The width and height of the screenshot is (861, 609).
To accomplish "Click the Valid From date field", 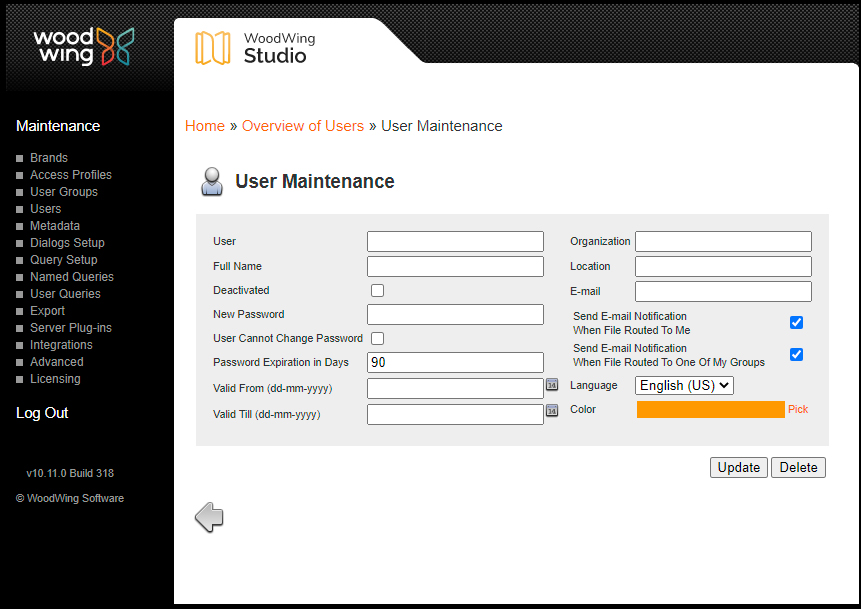I will 455,388.
